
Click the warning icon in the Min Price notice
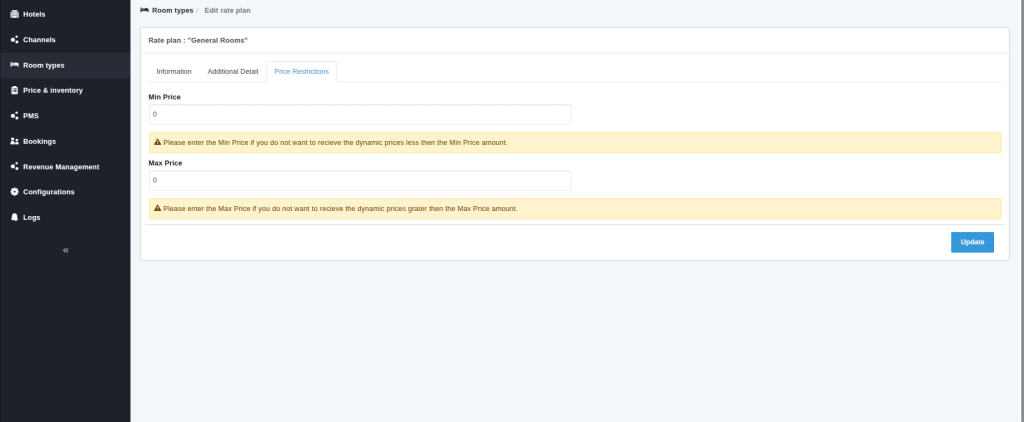click(x=157, y=142)
